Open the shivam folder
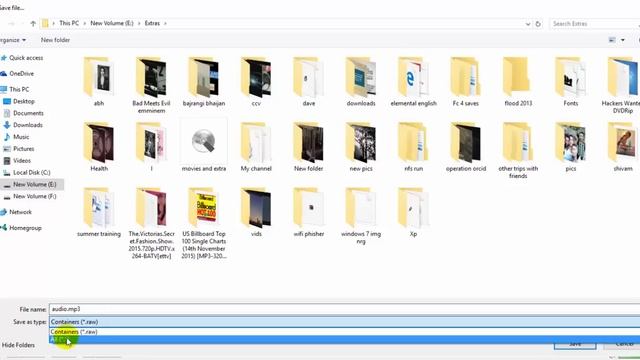The width and height of the screenshot is (640, 360). point(623,147)
